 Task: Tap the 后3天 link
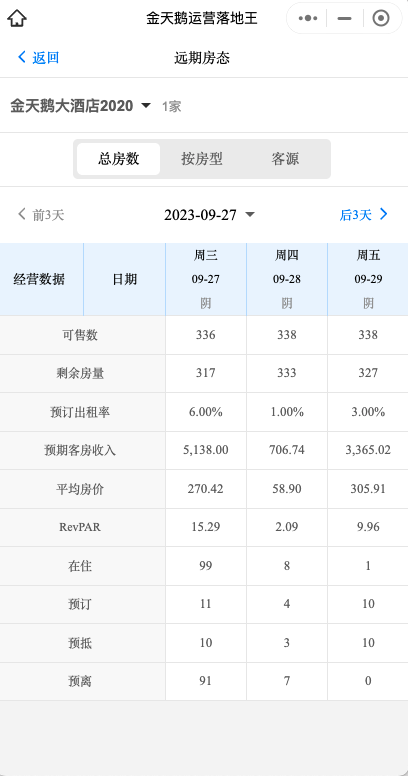pos(355,215)
